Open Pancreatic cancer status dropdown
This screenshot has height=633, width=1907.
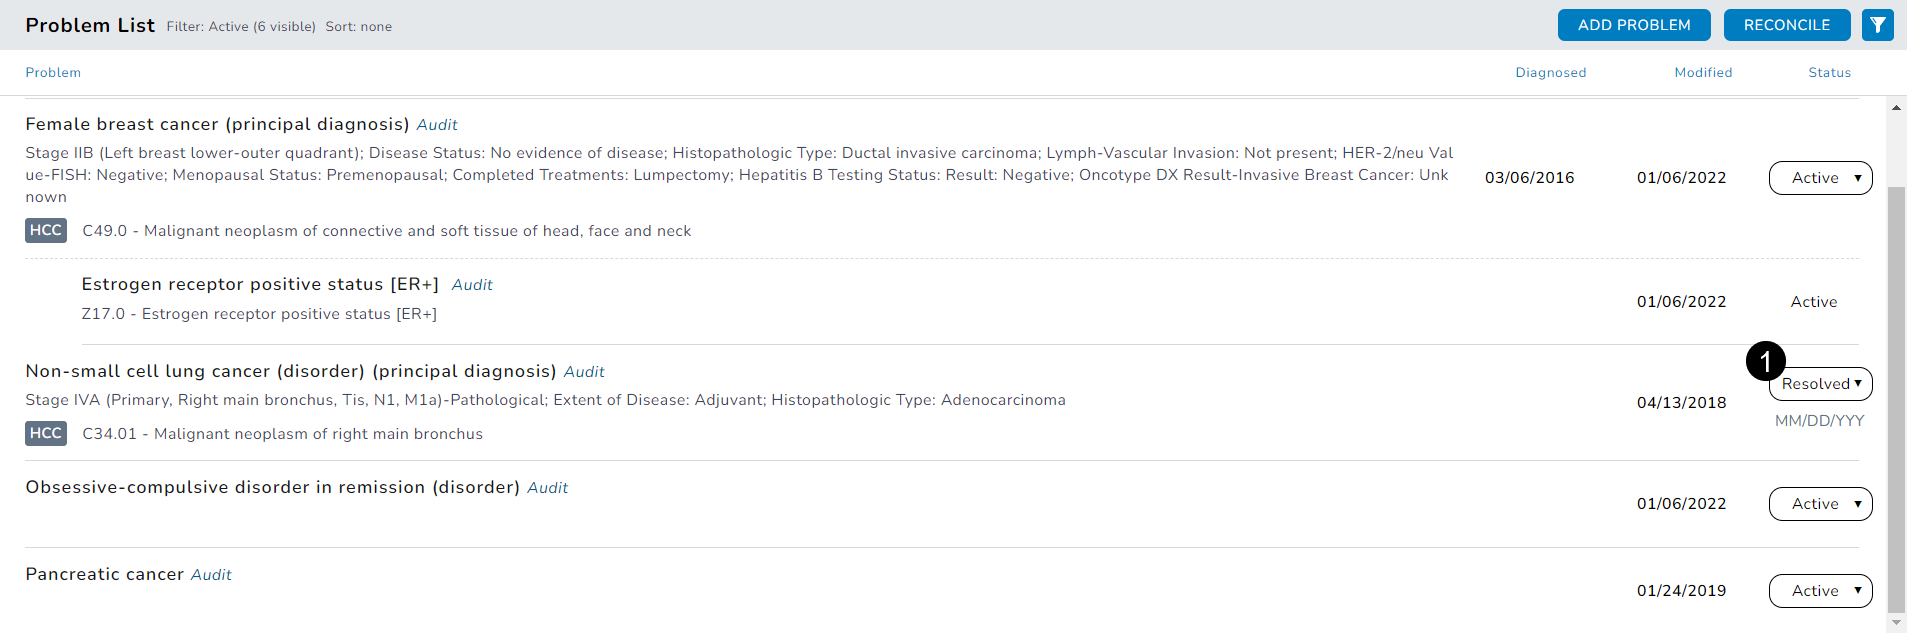(1820, 591)
